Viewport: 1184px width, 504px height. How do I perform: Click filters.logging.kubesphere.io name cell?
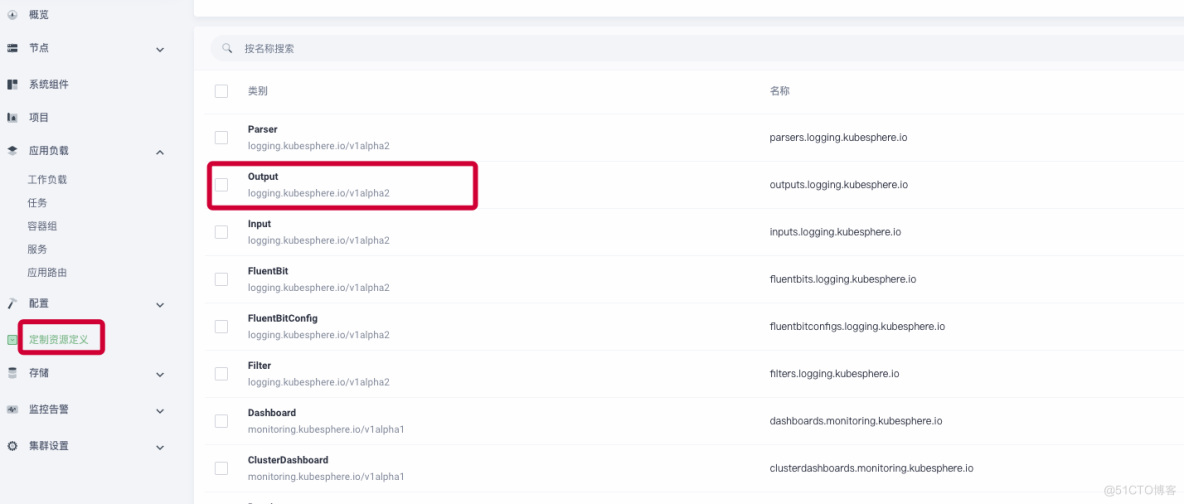(x=834, y=373)
